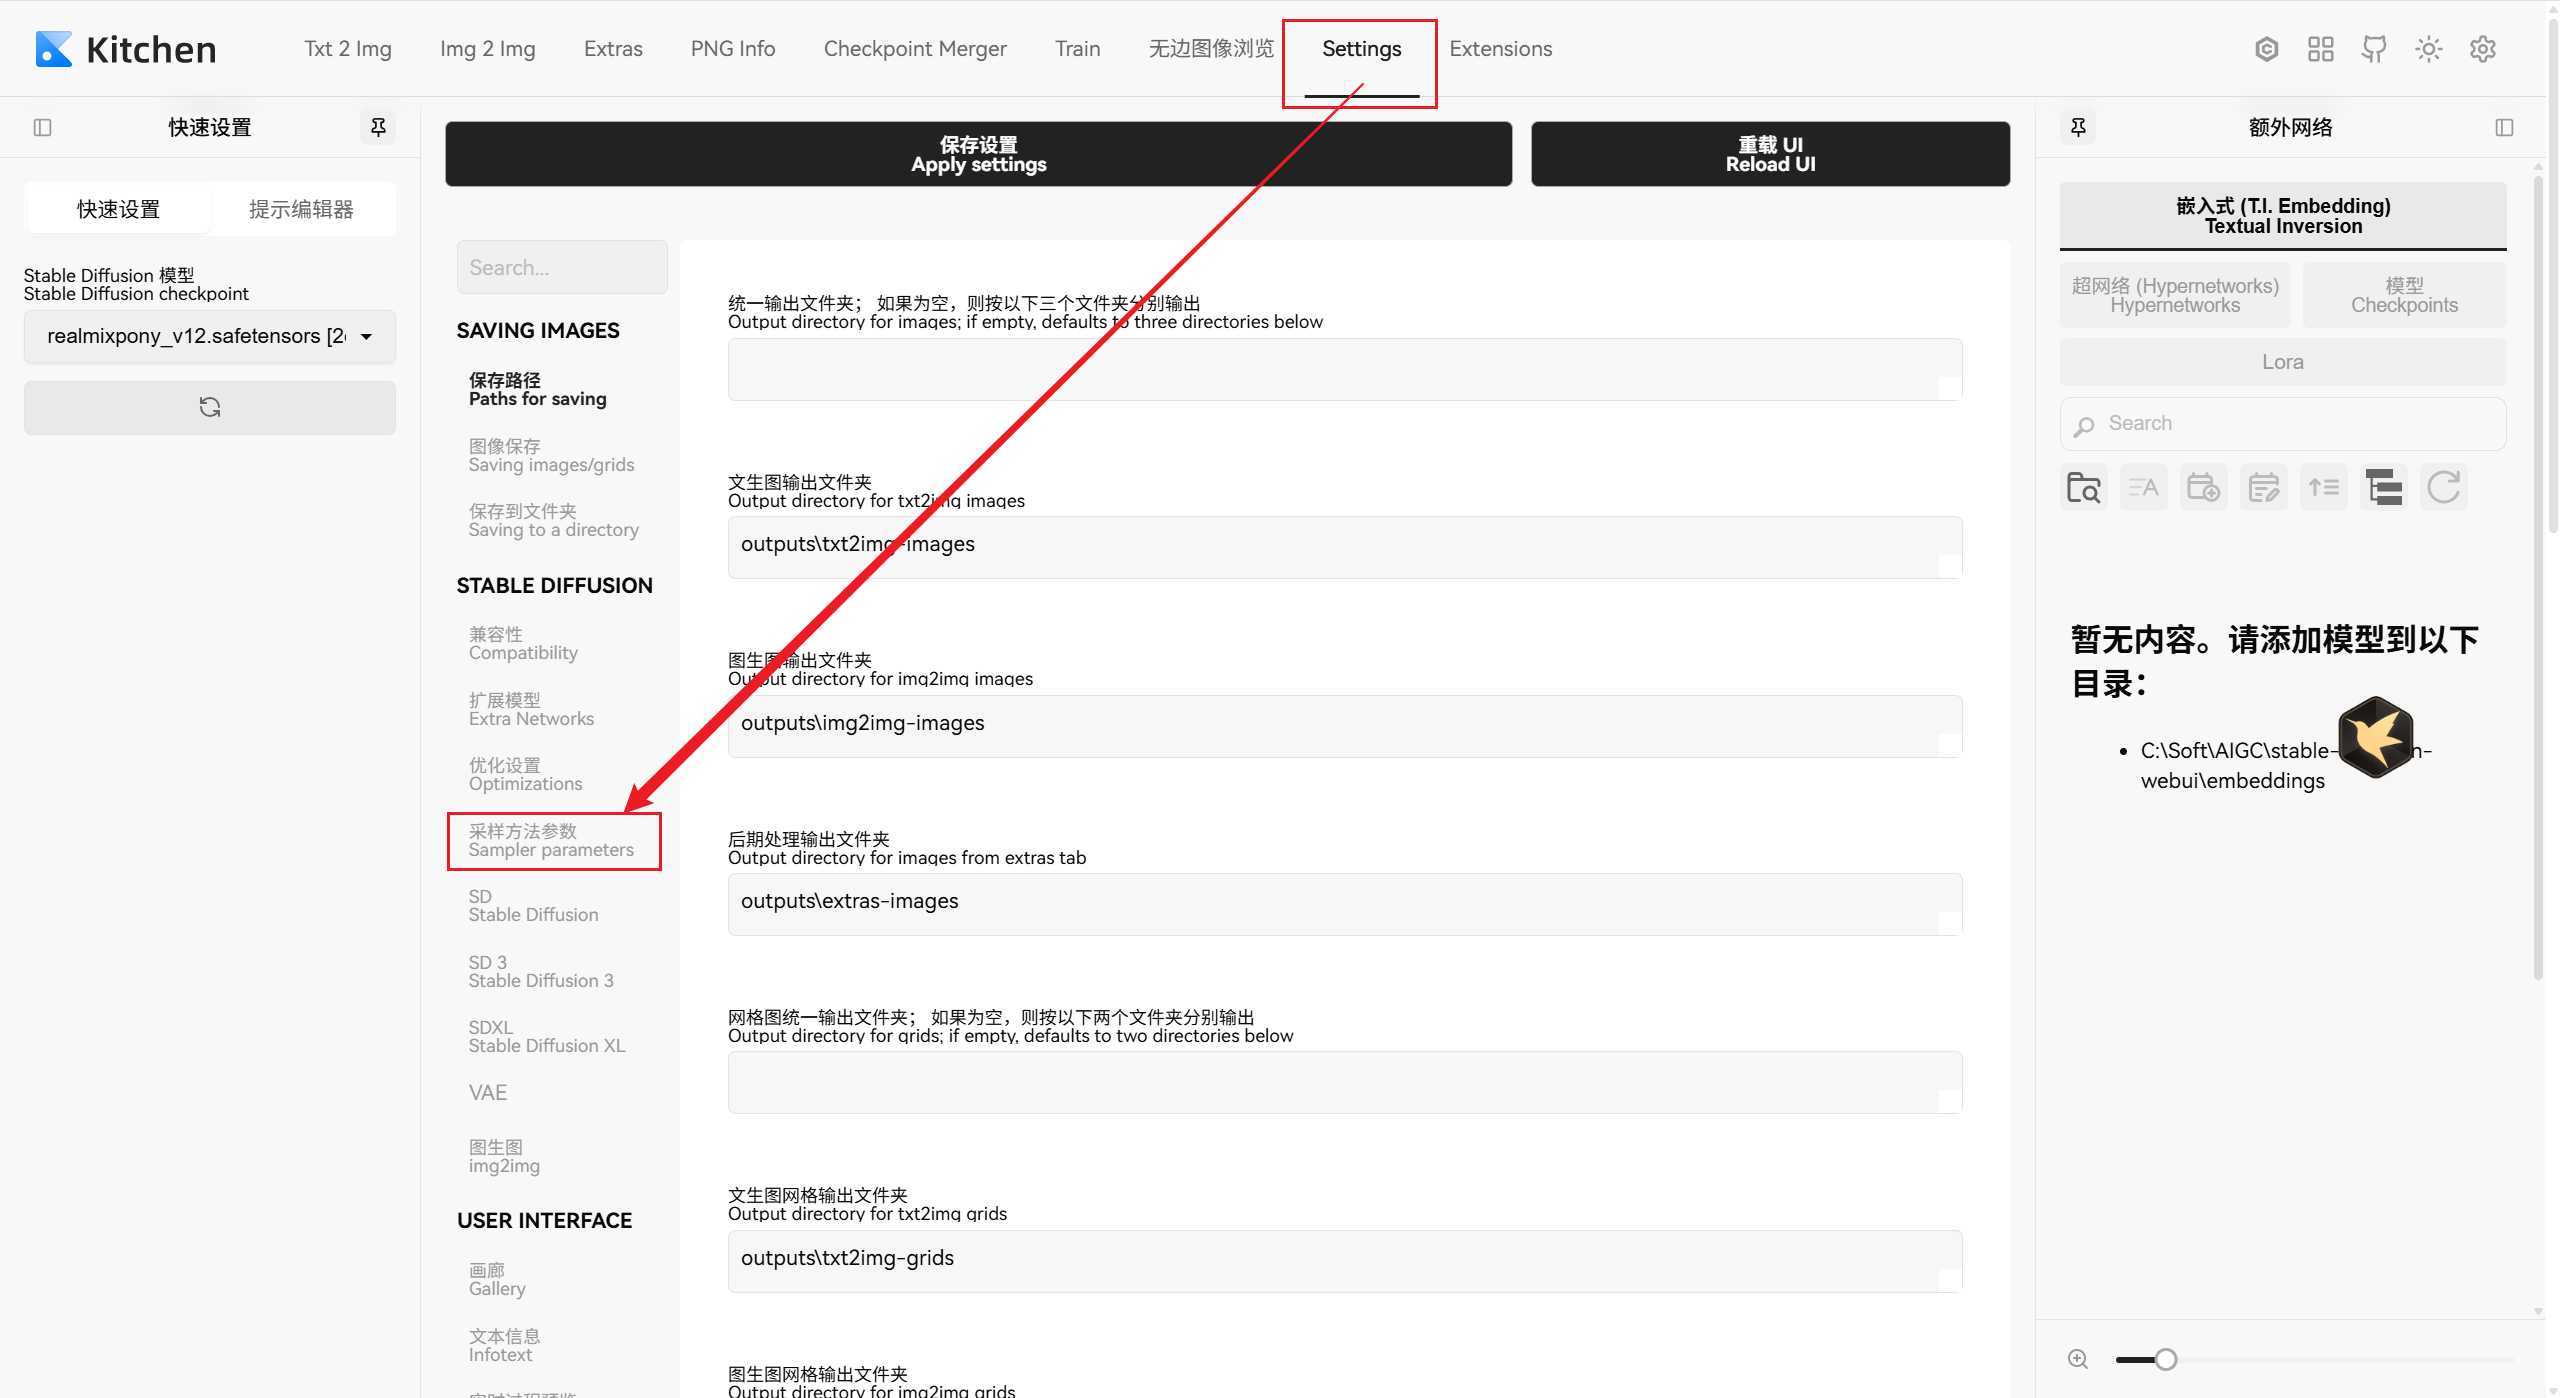Viewport: 2560px width, 1398px height.
Task: Open the gear settings icon top right
Action: 2483,49
